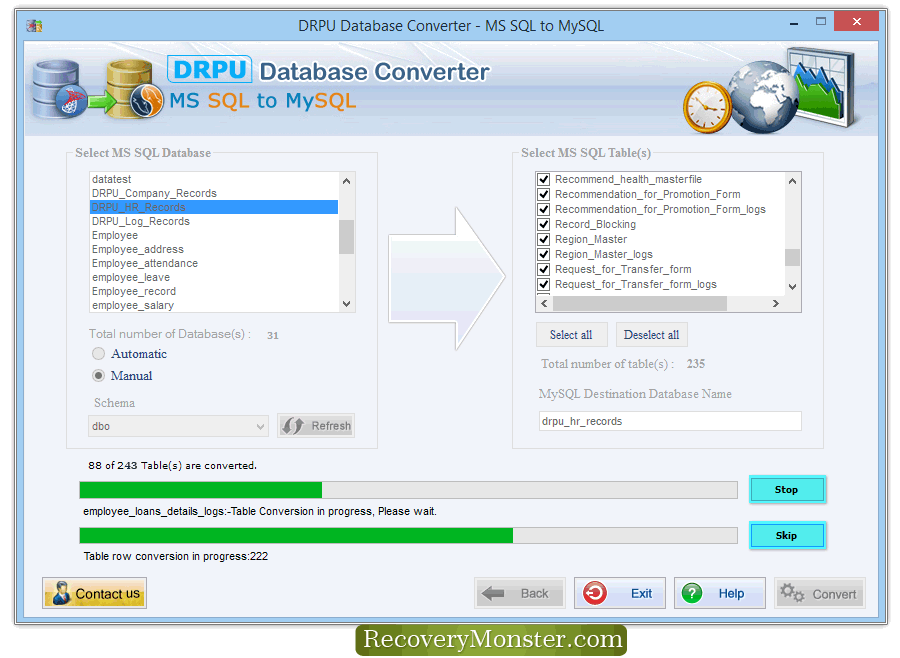900x658 pixels.
Task: Click the table list vertical scrollbar thumb
Action: (x=792, y=257)
